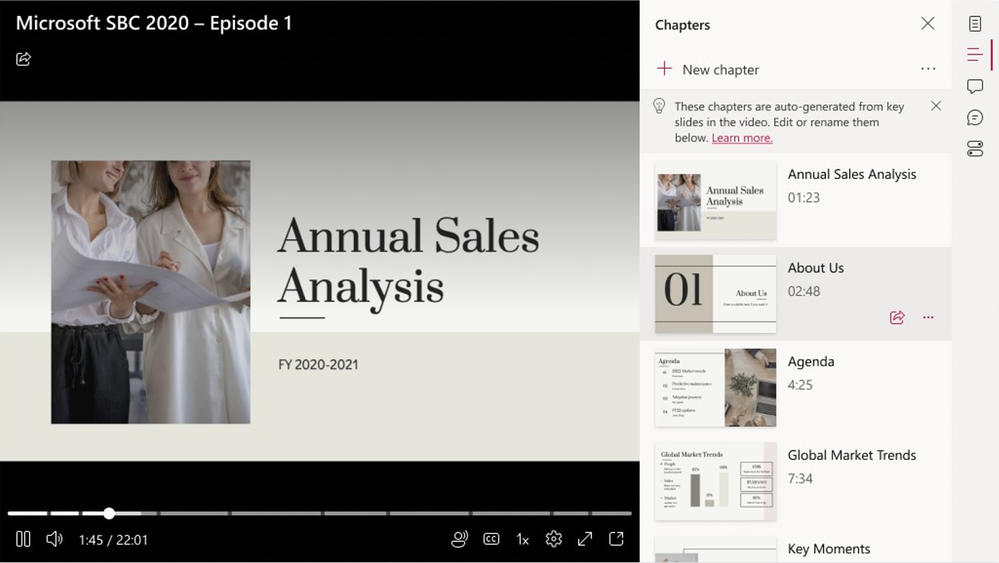Image resolution: width=999 pixels, height=563 pixels.
Task: Open Global Market Trends chapter thumbnail
Action: tap(715, 481)
